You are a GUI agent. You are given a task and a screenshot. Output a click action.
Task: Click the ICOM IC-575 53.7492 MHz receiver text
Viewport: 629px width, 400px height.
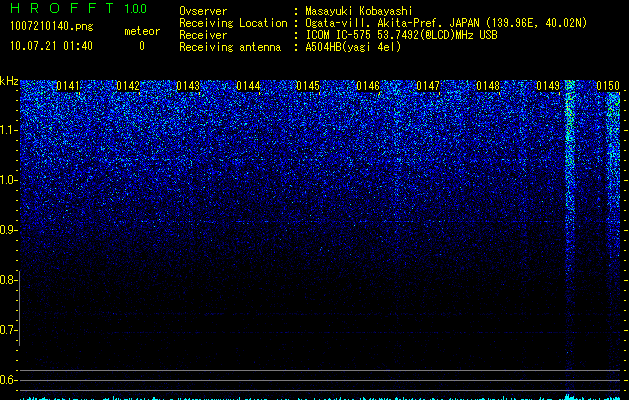401,35
